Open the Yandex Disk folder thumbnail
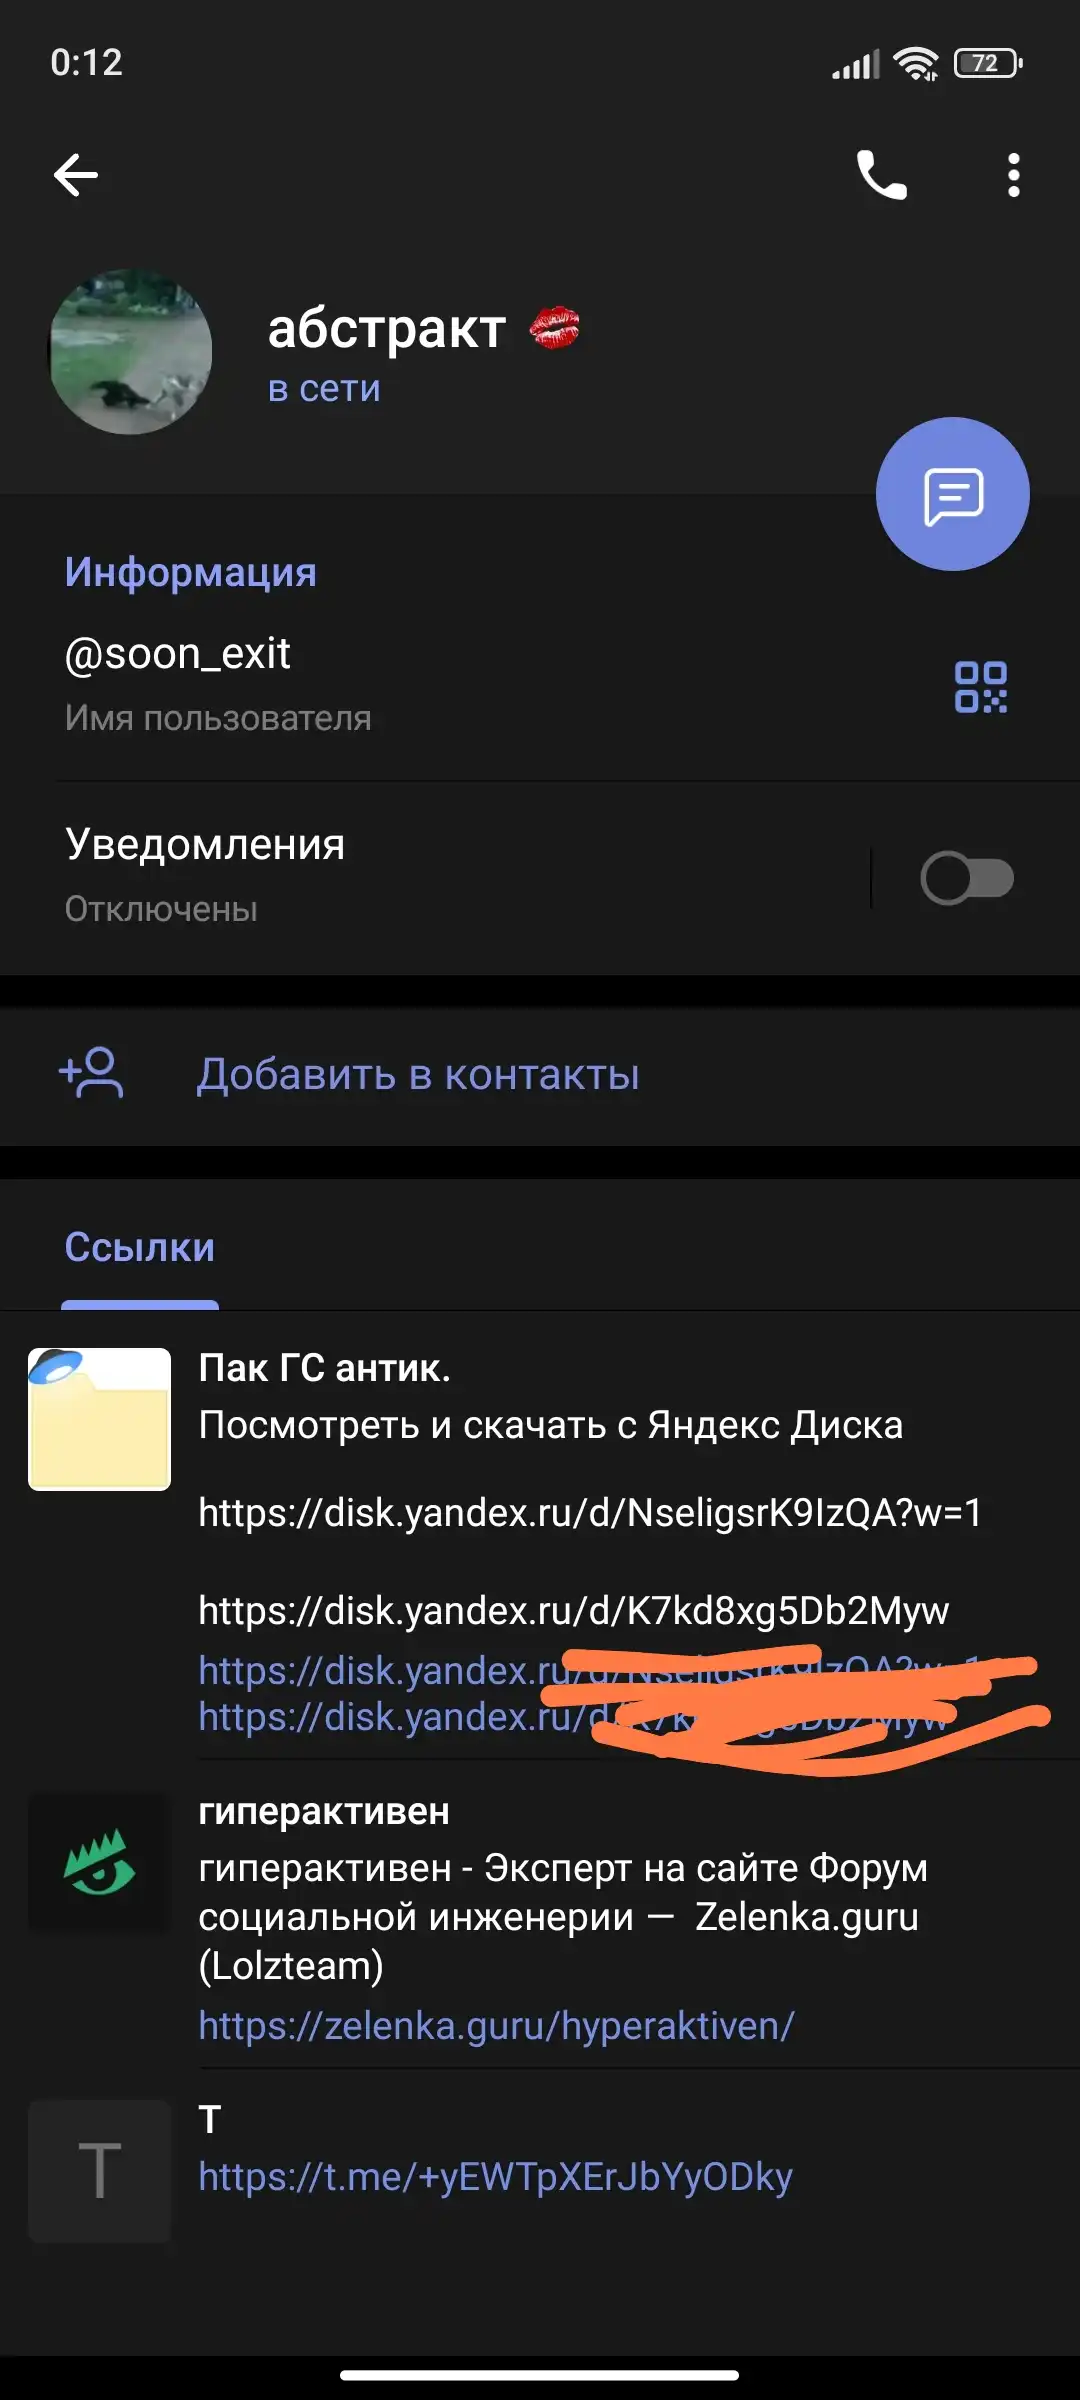The image size is (1080, 2400). [99, 1419]
